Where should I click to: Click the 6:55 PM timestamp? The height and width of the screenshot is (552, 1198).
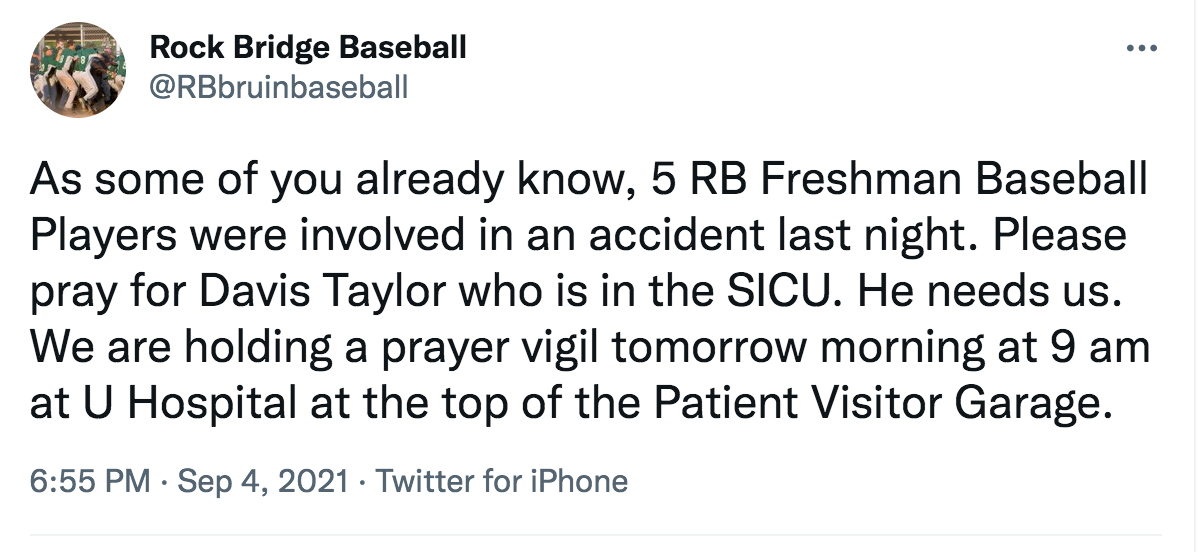91,481
